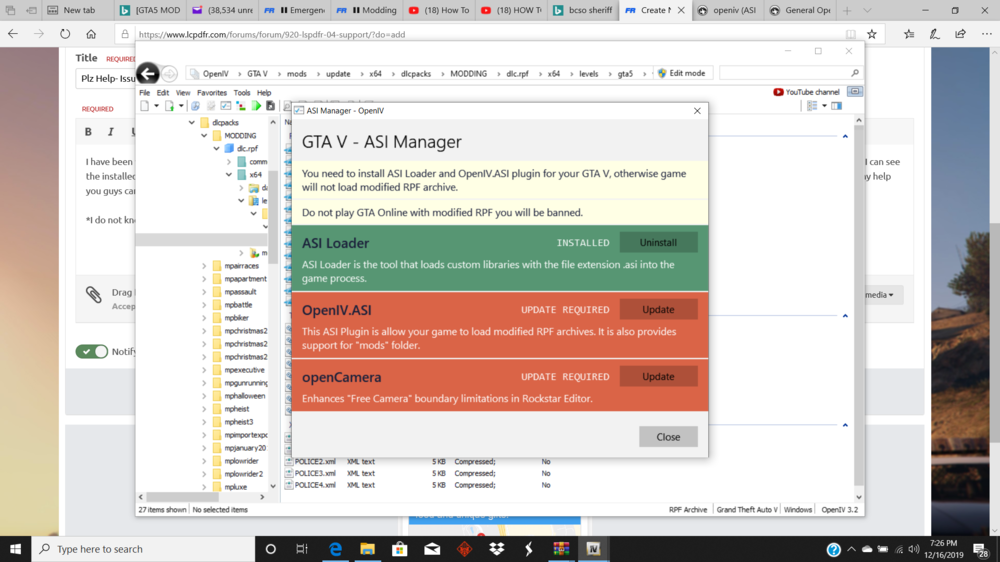Open File Explorer from the taskbar

(x=367, y=549)
